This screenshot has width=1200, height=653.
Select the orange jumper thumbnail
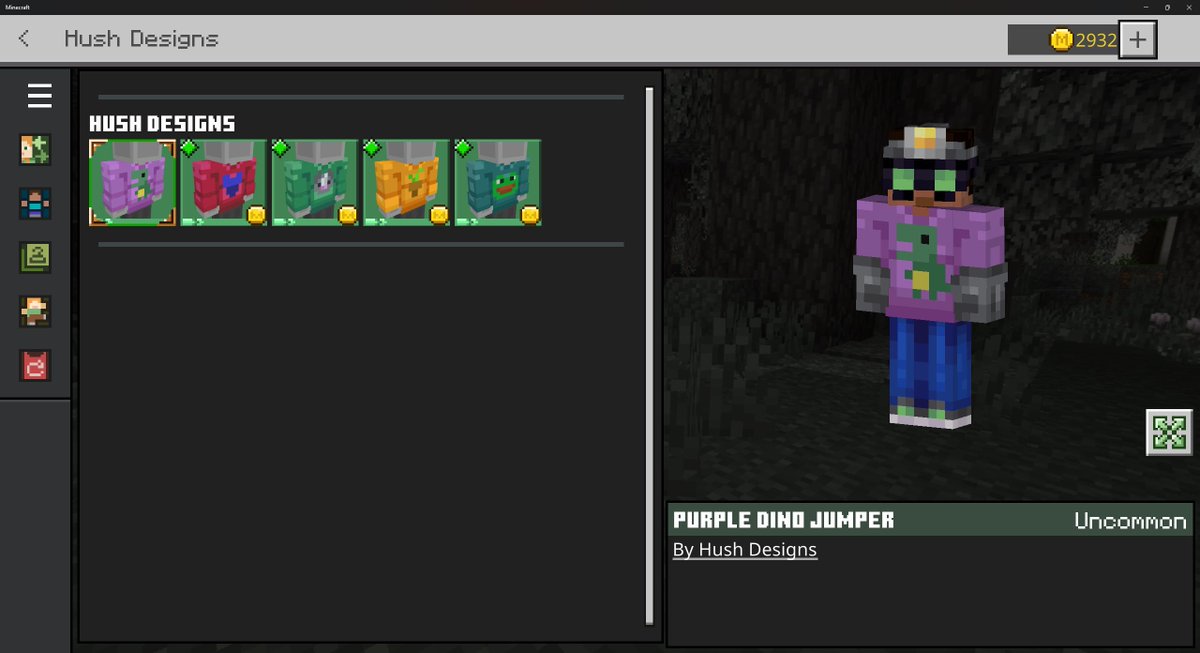(406, 182)
